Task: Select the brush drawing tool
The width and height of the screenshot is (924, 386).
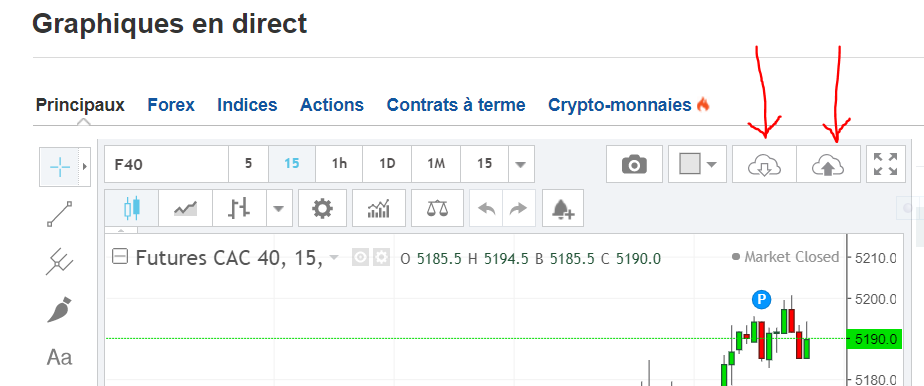Action: pos(60,309)
